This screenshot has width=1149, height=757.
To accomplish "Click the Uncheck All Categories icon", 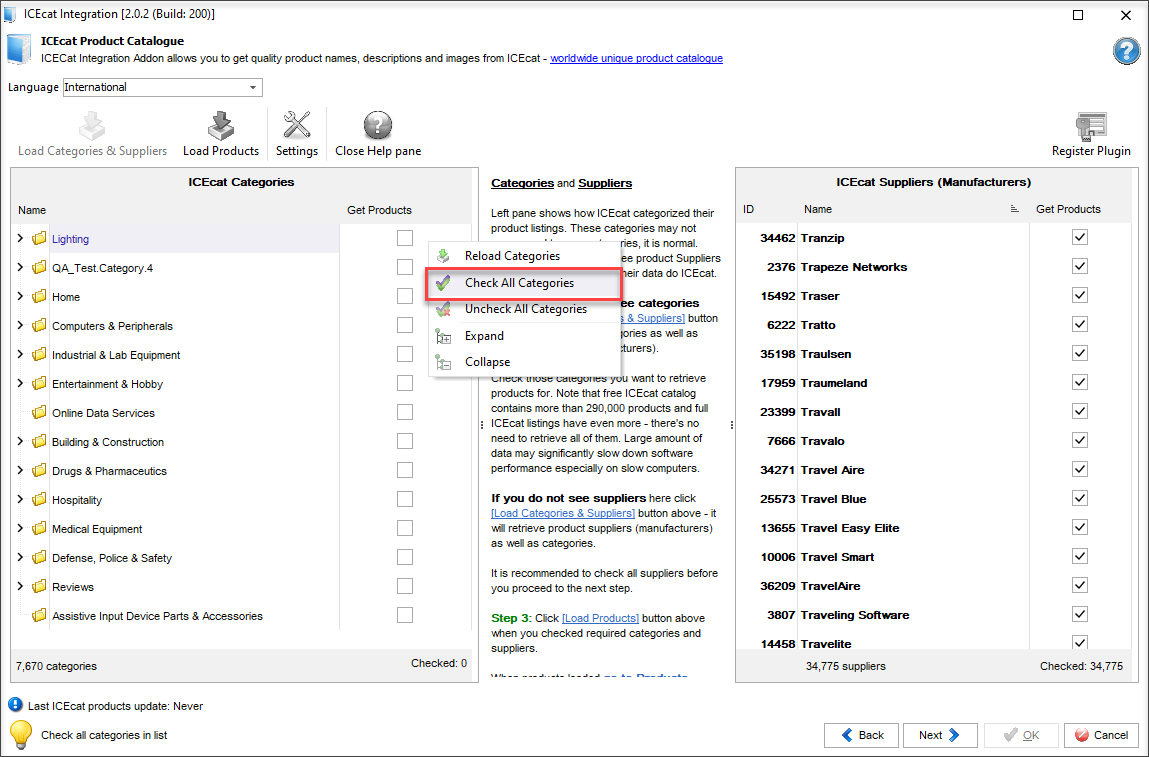I will (x=443, y=309).
